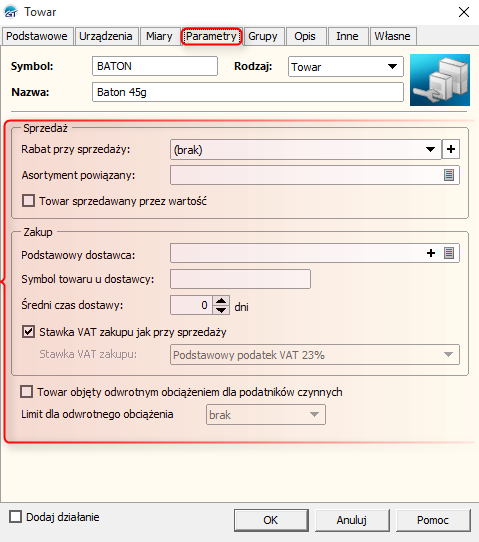The image size is (479, 542).
Task: Enable Towar objęty odwrotnym obciążeniem checkbox
Action: (27, 392)
